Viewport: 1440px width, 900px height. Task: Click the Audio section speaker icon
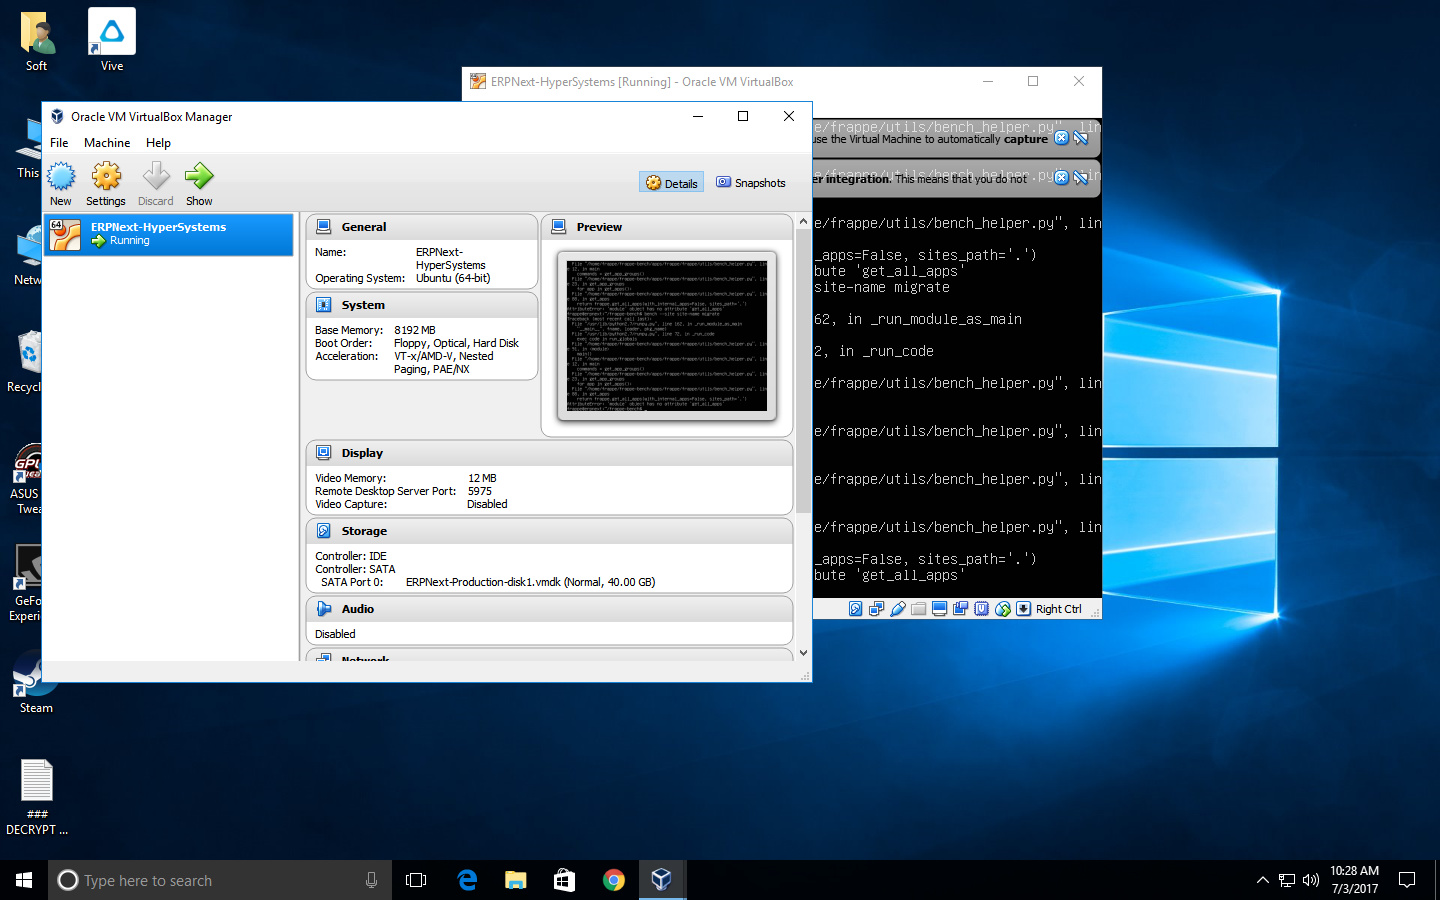324,609
